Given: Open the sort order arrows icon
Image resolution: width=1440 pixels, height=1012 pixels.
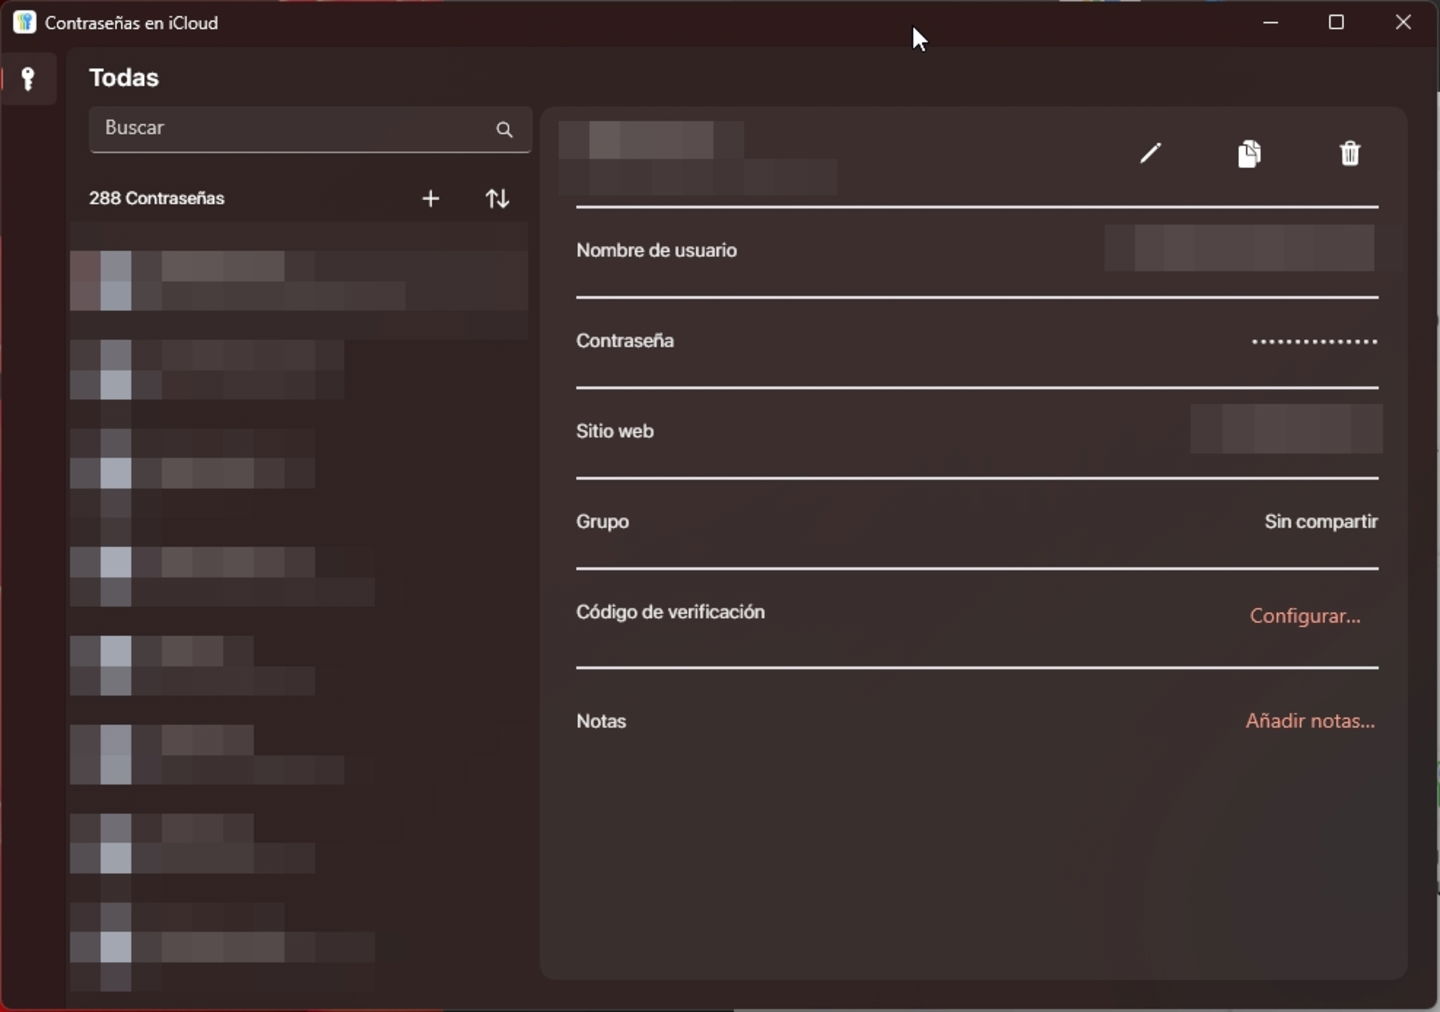Looking at the screenshot, I should (x=497, y=199).
